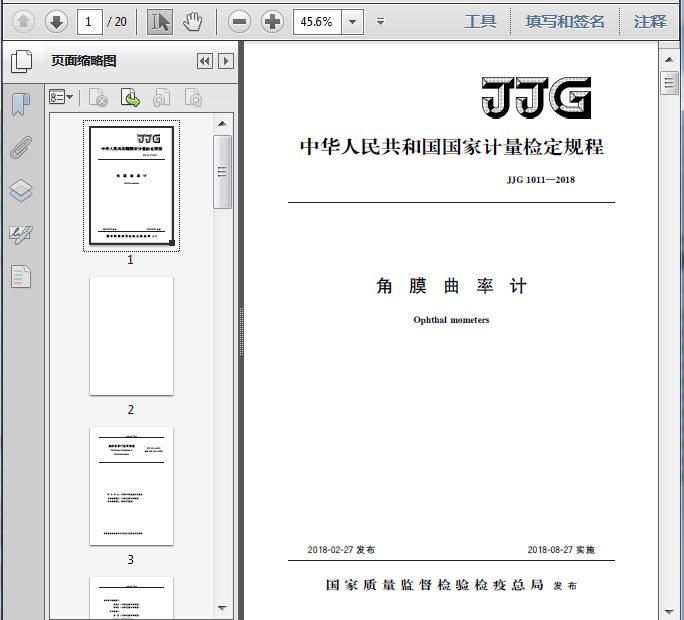Click the delete pages icon
Screen dimensions: 684x620
click(x=98, y=98)
